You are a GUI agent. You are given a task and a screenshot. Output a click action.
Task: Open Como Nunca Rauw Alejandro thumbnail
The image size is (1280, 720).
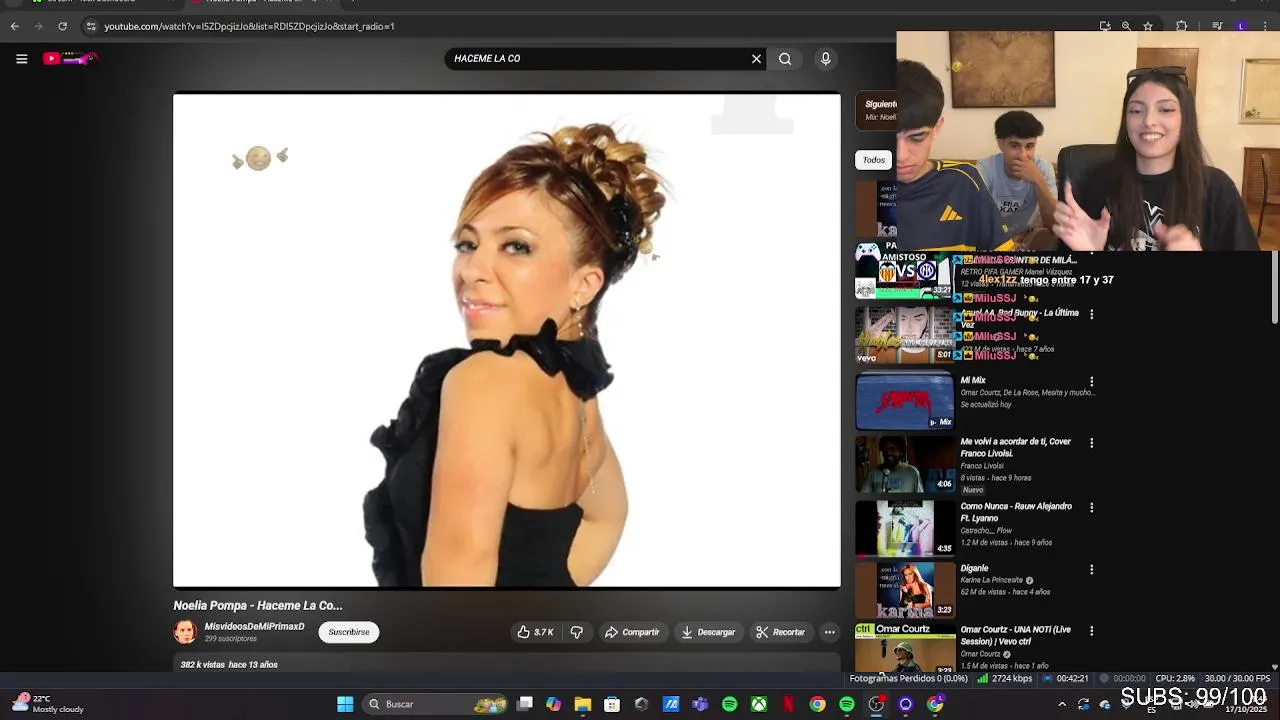(905, 527)
